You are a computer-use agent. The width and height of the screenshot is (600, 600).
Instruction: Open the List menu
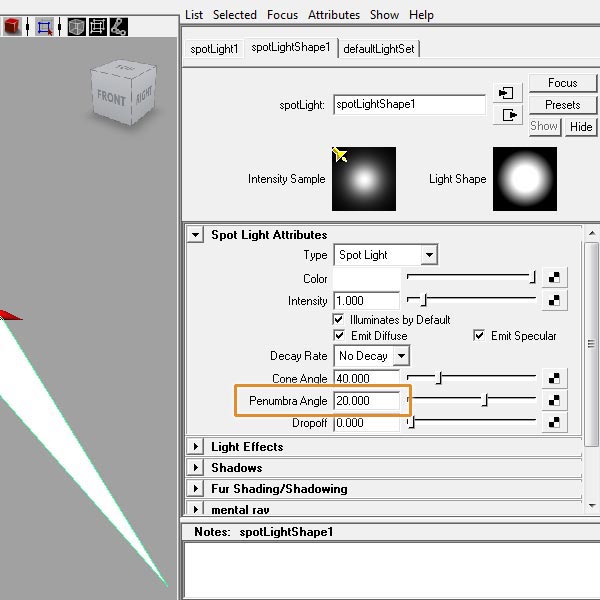tap(194, 15)
